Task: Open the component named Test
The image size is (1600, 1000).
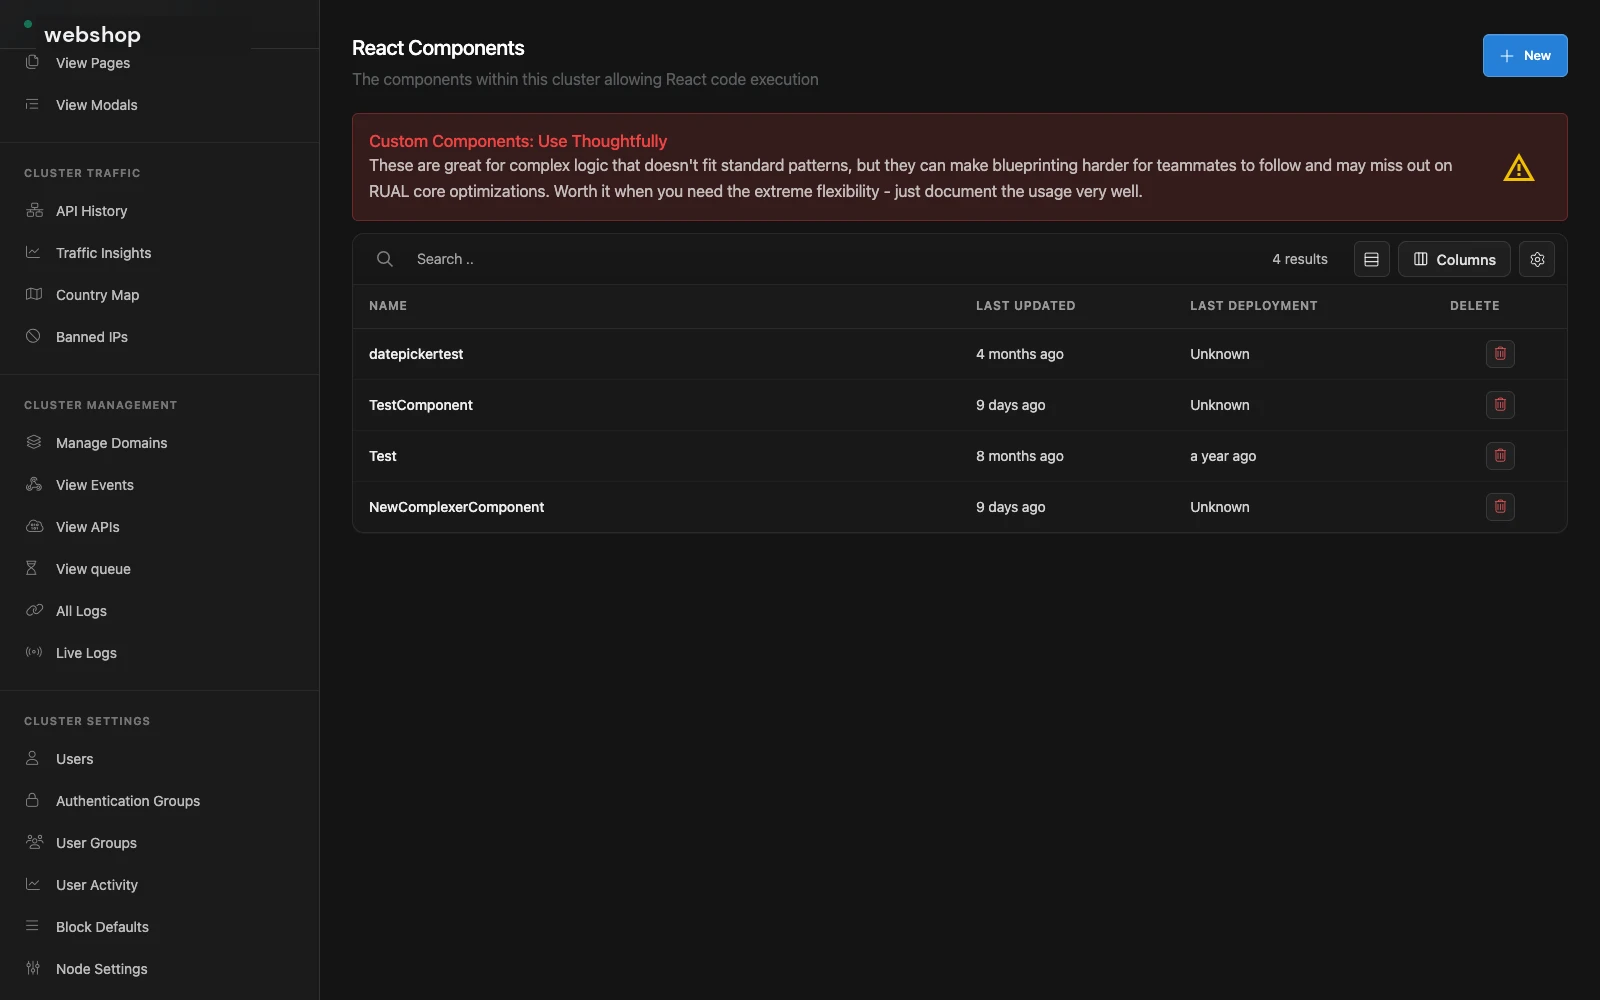Action: click(383, 456)
